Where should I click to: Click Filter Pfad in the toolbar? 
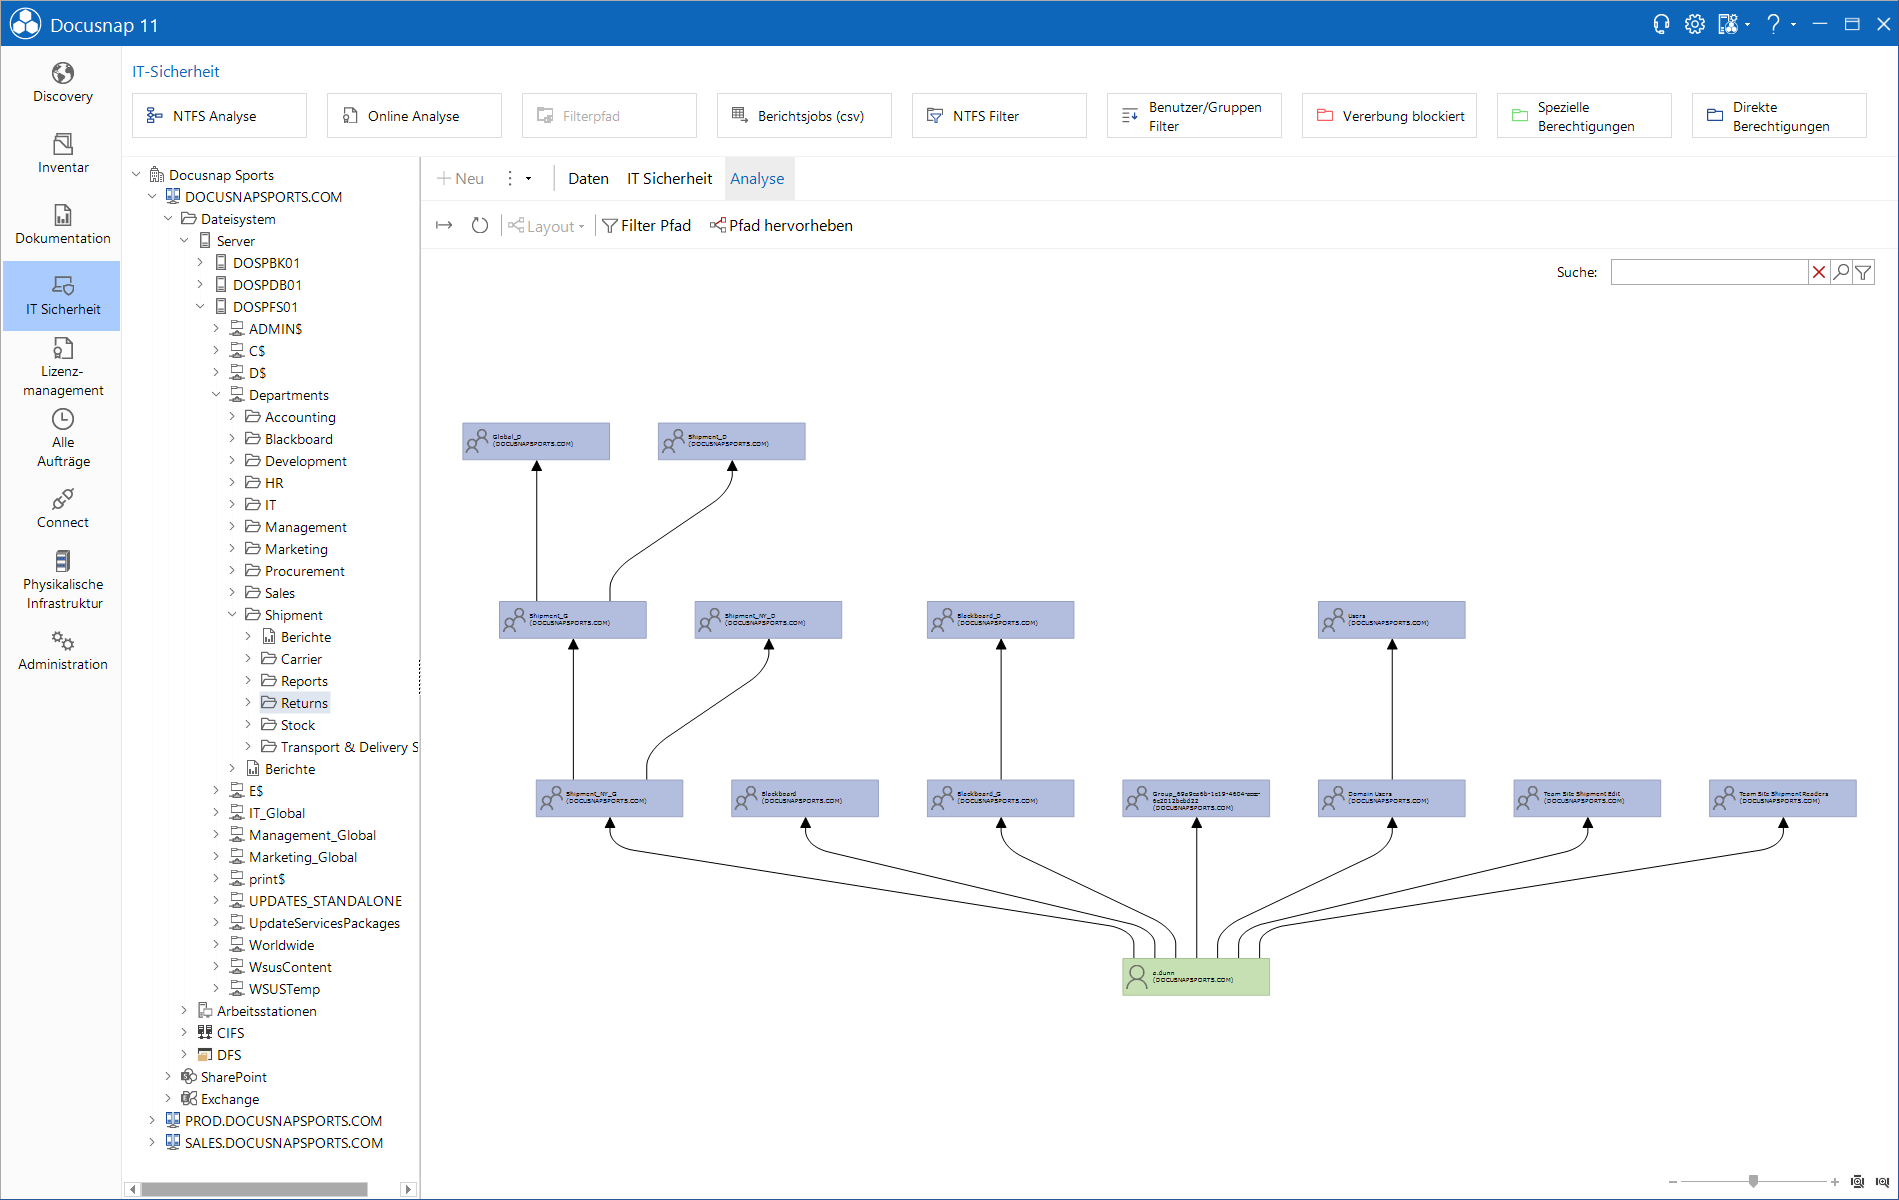[x=646, y=226]
